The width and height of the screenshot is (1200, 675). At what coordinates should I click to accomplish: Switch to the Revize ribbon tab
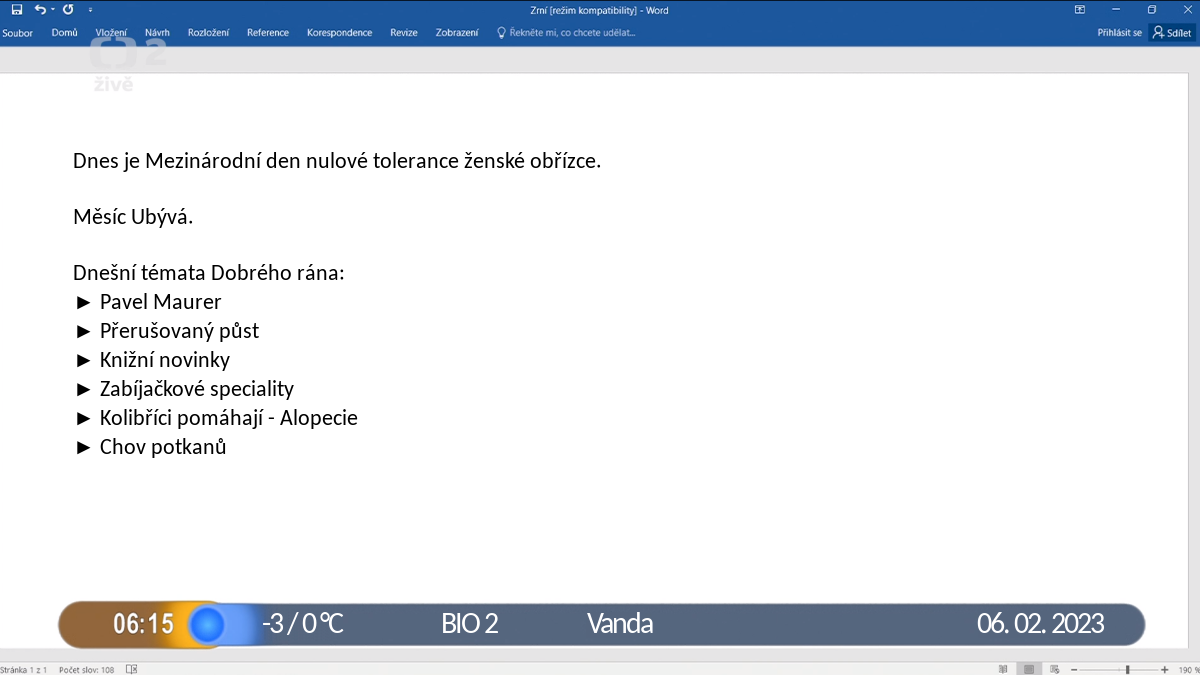coord(404,33)
